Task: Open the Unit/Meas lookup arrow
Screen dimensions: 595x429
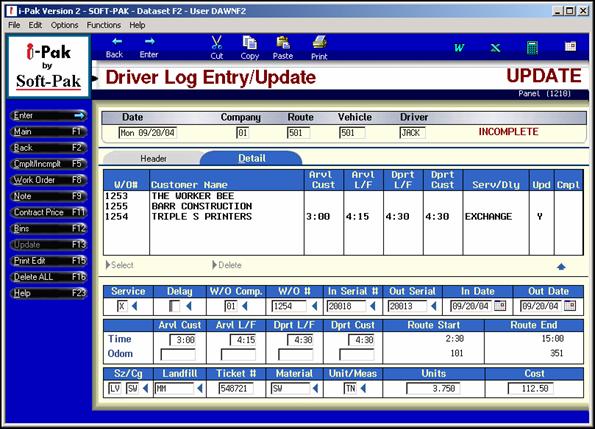Action: 364,388
